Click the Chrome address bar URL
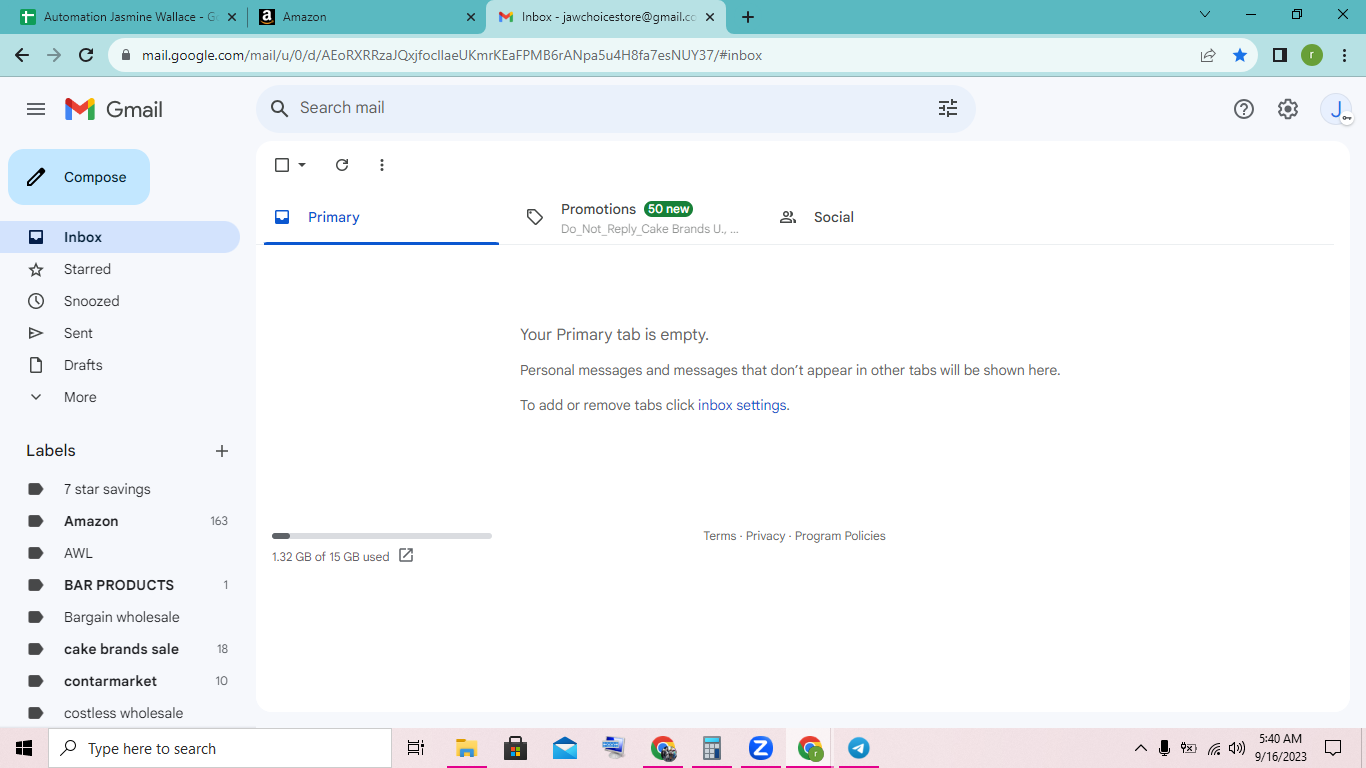The image size is (1366, 768). point(452,55)
